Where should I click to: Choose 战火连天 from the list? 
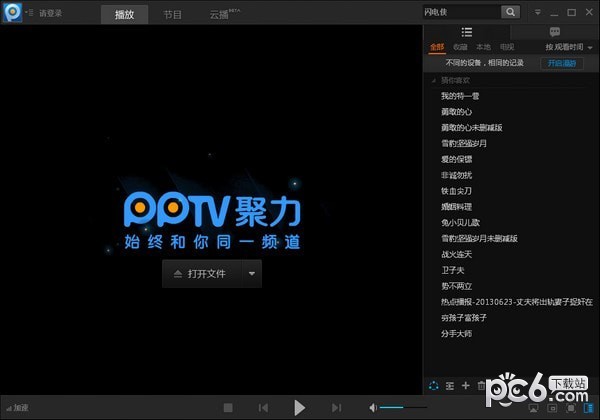(456, 254)
